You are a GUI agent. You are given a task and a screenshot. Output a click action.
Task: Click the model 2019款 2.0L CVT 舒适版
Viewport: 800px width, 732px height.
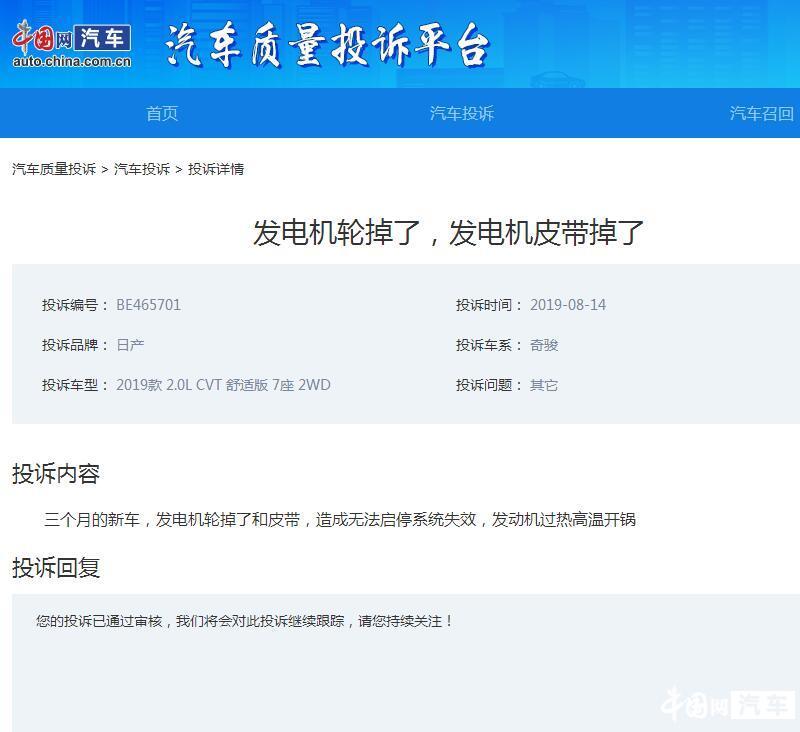[223, 385]
